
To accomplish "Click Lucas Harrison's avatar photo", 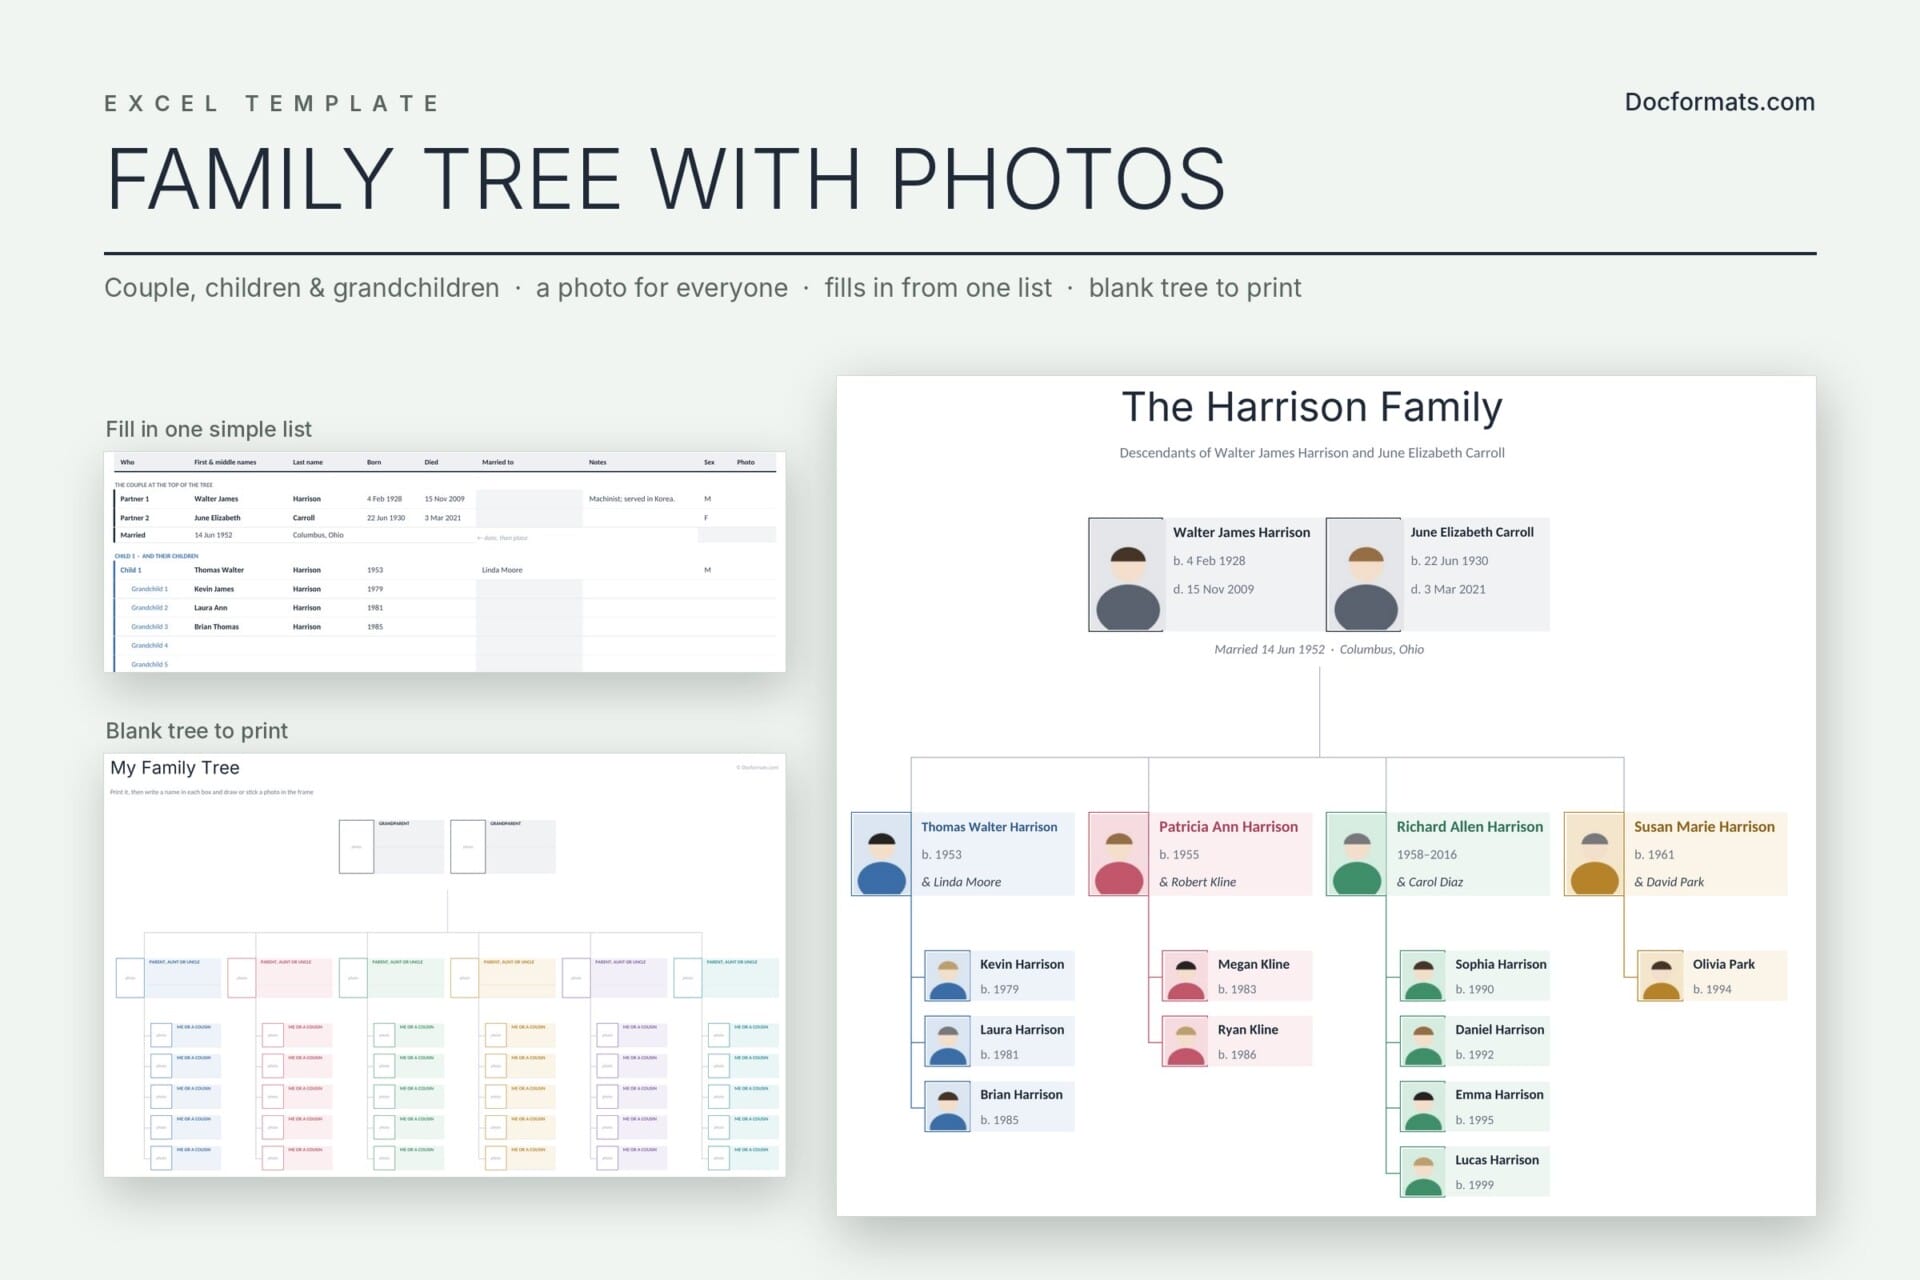I will coord(1422,1172).
